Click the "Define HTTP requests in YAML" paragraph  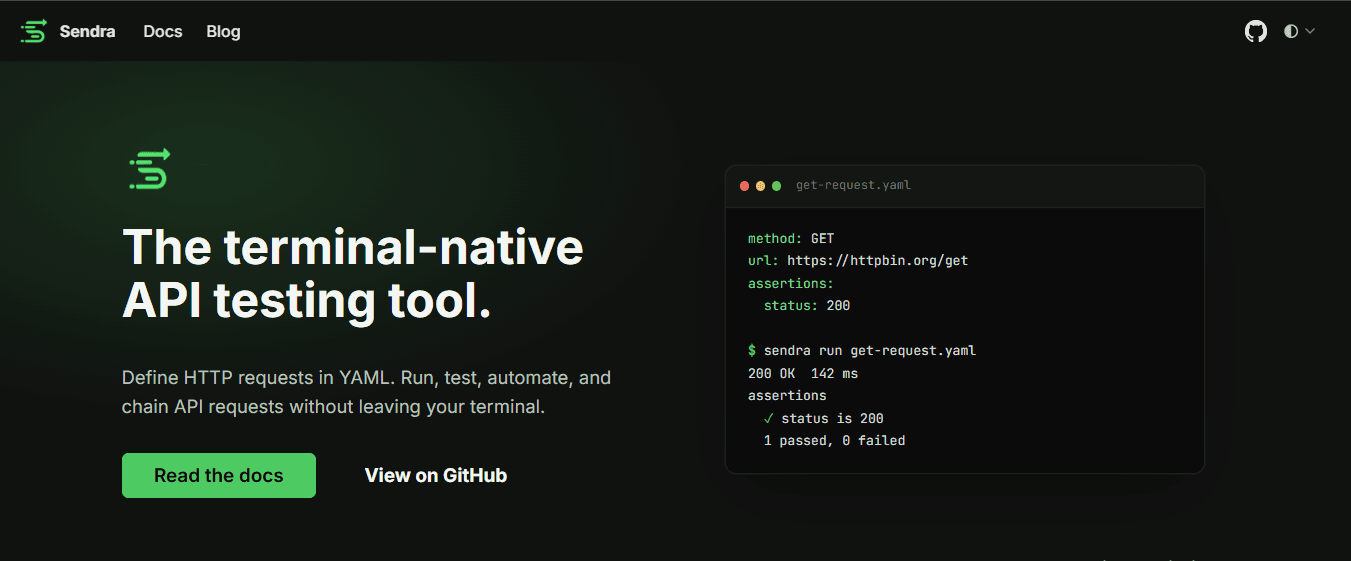366,393
